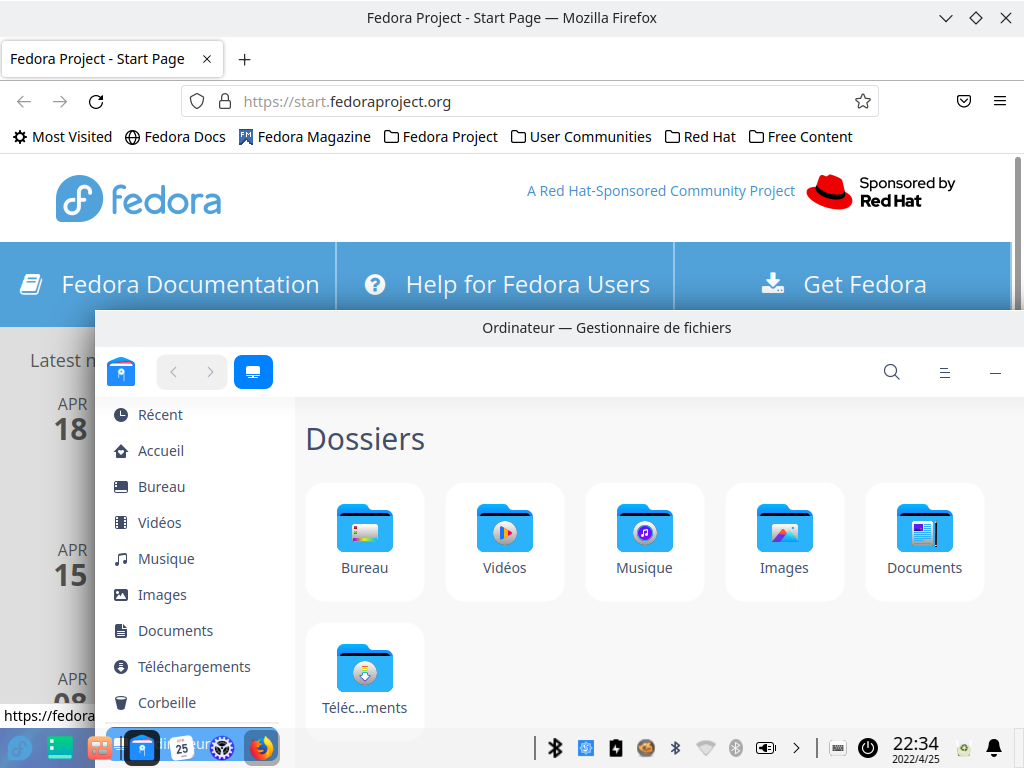
Task: Click the site security padlock icon
Action: 225,101
